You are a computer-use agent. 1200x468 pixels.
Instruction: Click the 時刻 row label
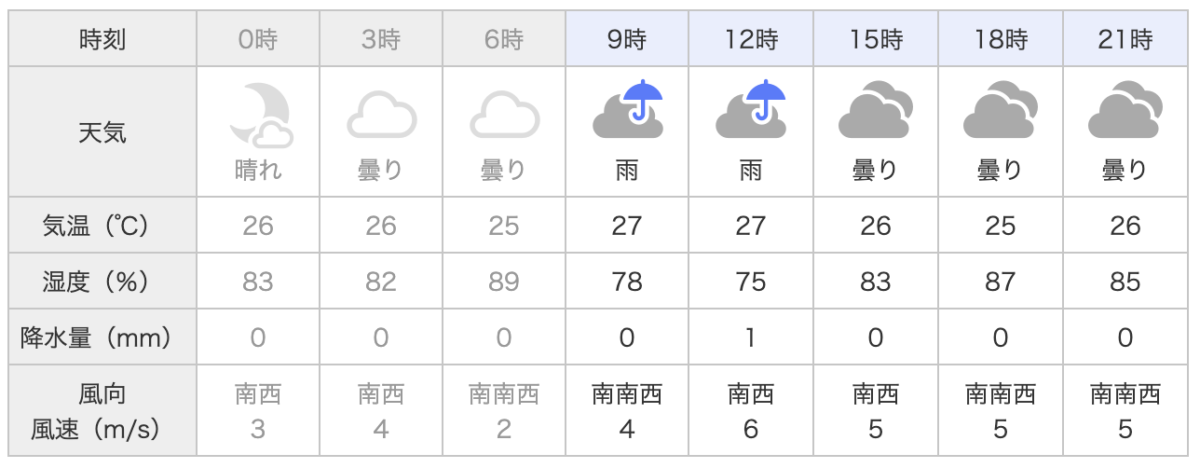(103, 40)
